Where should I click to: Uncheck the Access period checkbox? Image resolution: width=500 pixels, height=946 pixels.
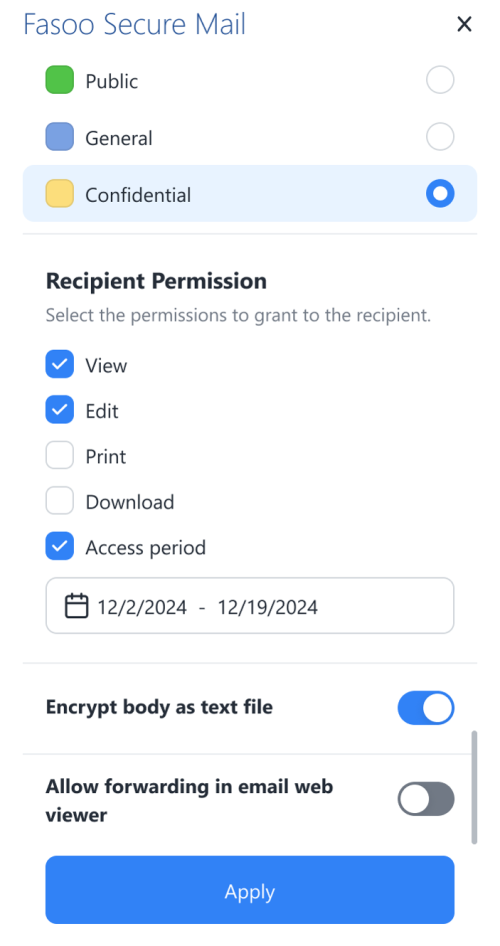pos(60,547)
